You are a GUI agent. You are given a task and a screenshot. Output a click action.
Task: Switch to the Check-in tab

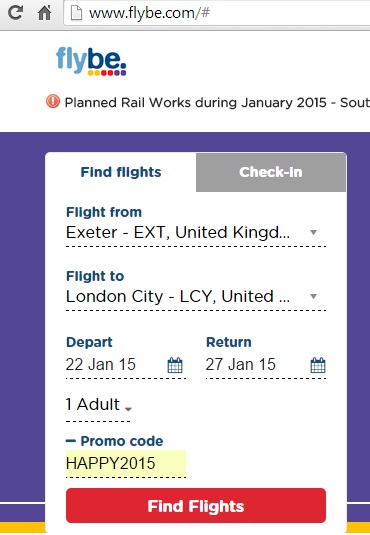(x=271, y=172)
